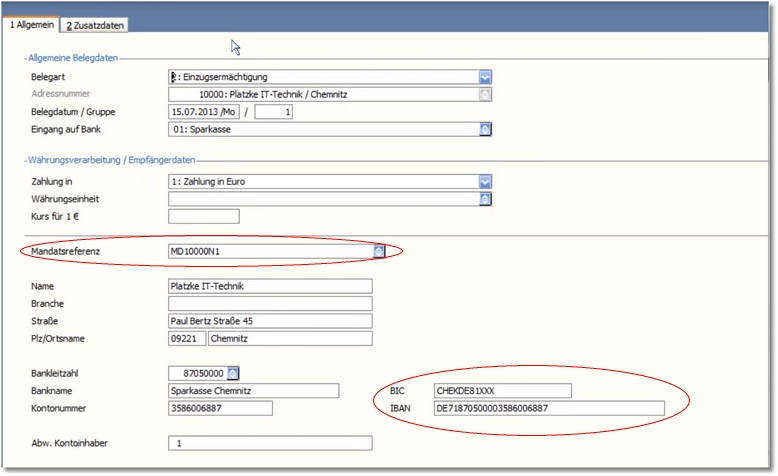
Task: Open the Währungseinheit lookup icon
Action: coord(485,198)
